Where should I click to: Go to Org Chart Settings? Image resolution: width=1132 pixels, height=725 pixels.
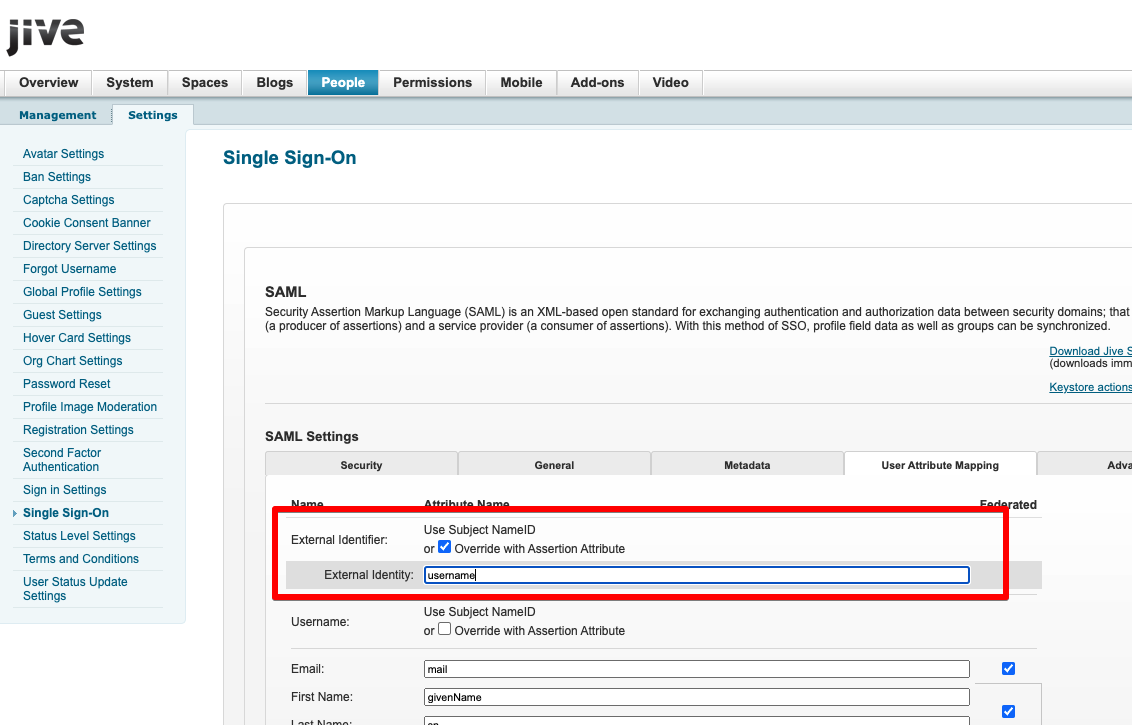(x=72, y=362)
